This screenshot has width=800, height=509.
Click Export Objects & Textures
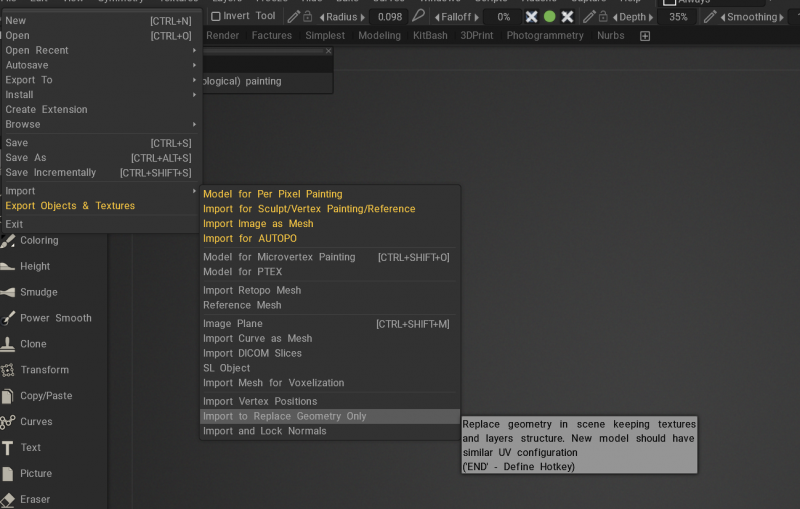point(70,206)
